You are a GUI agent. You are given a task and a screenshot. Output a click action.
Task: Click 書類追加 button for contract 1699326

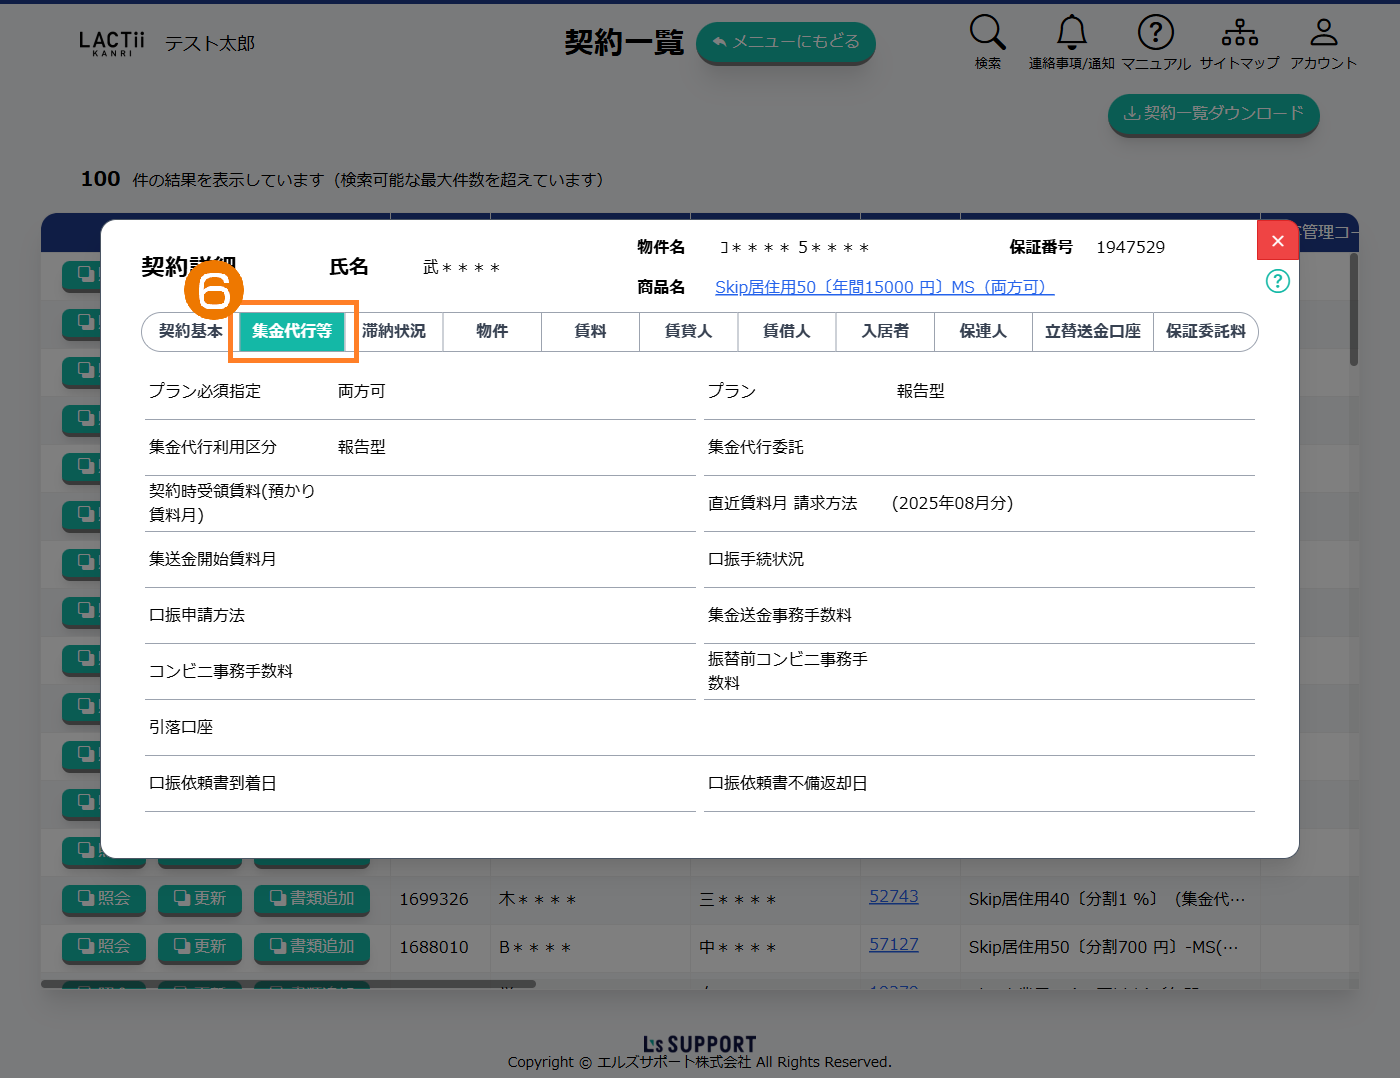point(312,899)
